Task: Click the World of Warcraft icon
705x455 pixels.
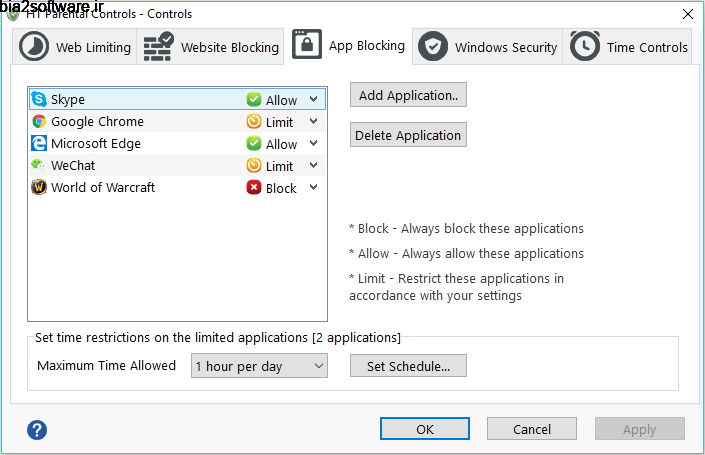Action: (x=39, y=187)
